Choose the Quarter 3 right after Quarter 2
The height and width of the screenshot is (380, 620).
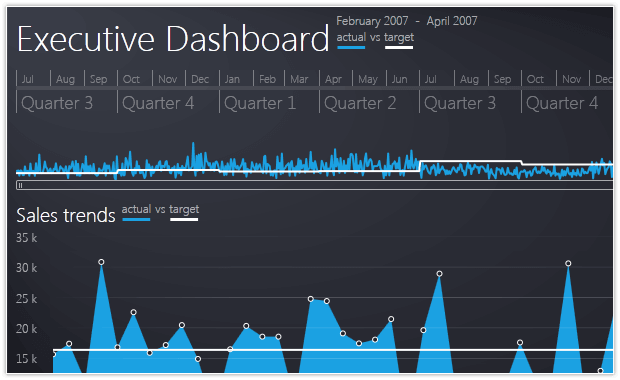[x=460, y=103]
